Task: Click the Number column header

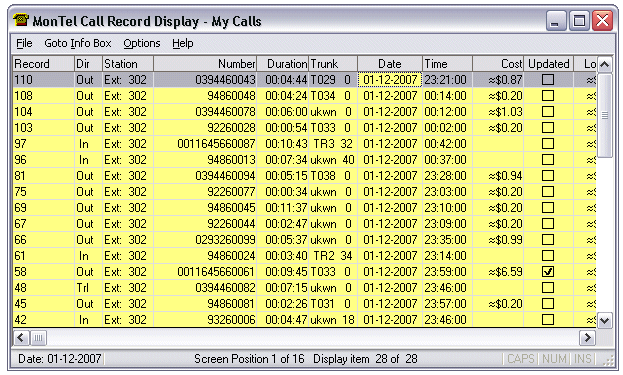Action: coord(205,64)
